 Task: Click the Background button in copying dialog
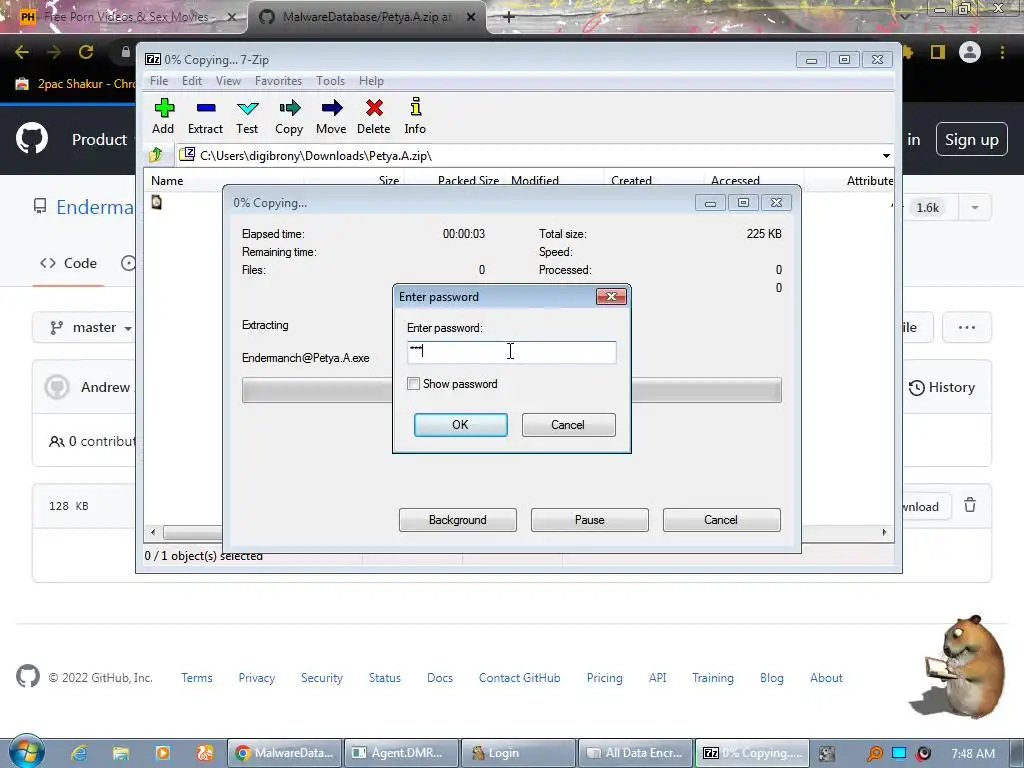[458, 520]
